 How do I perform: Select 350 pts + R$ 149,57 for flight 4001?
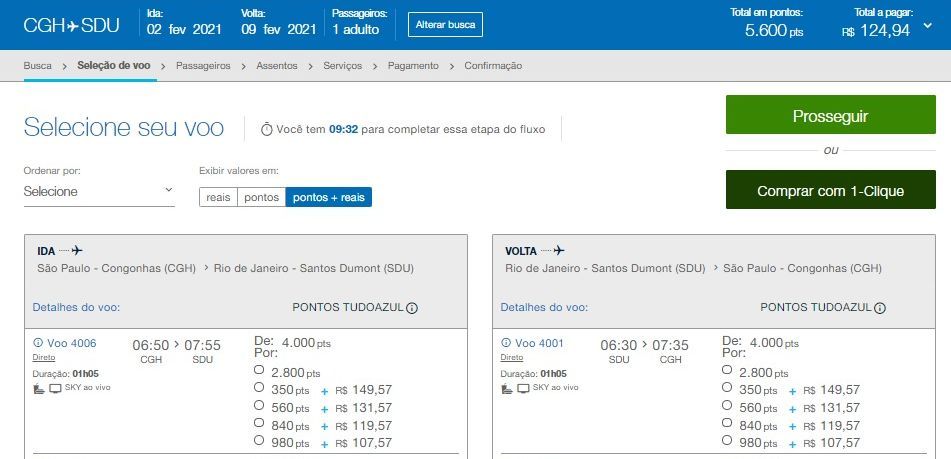coord(727,387)
